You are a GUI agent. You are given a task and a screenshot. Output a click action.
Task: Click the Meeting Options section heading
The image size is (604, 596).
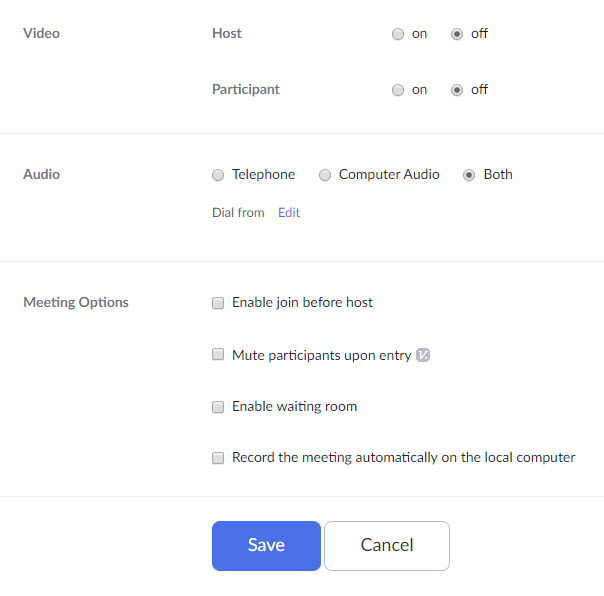click(76, 302)
